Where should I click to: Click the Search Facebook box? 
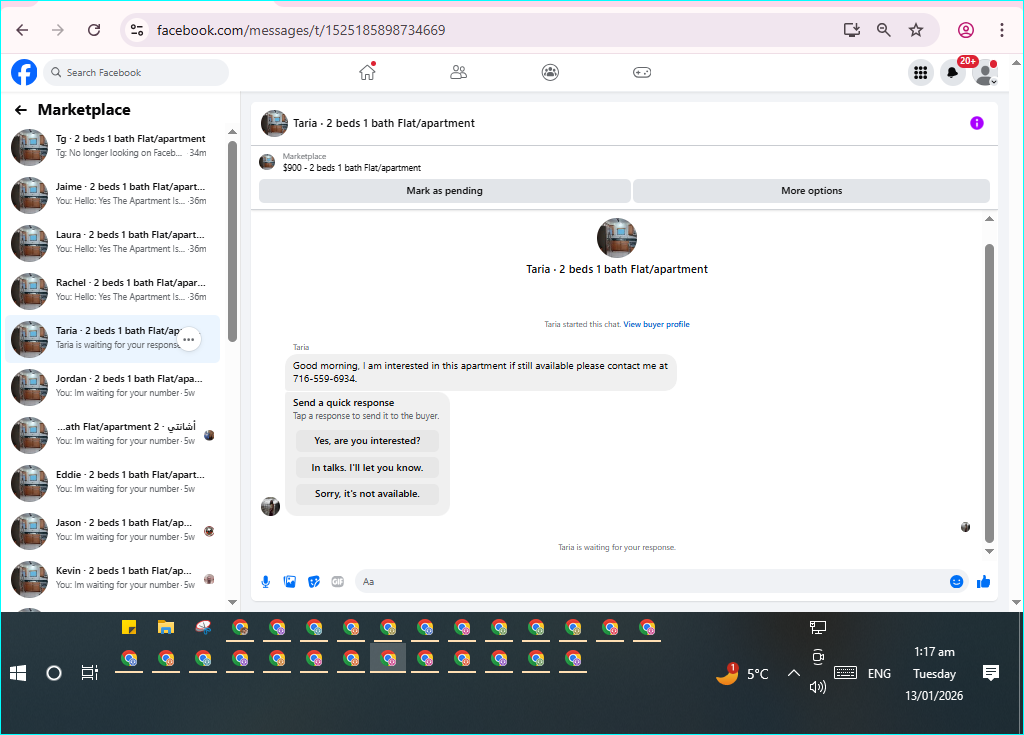coord(136,73)
